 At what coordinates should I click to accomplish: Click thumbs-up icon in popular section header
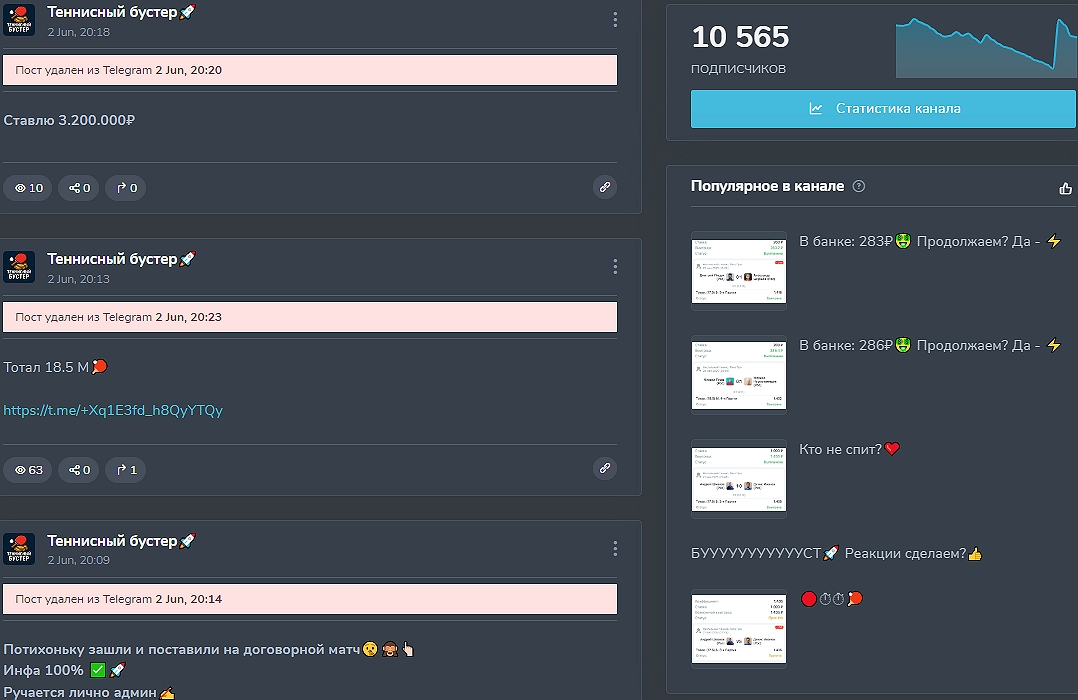(x=1065, y=188)
